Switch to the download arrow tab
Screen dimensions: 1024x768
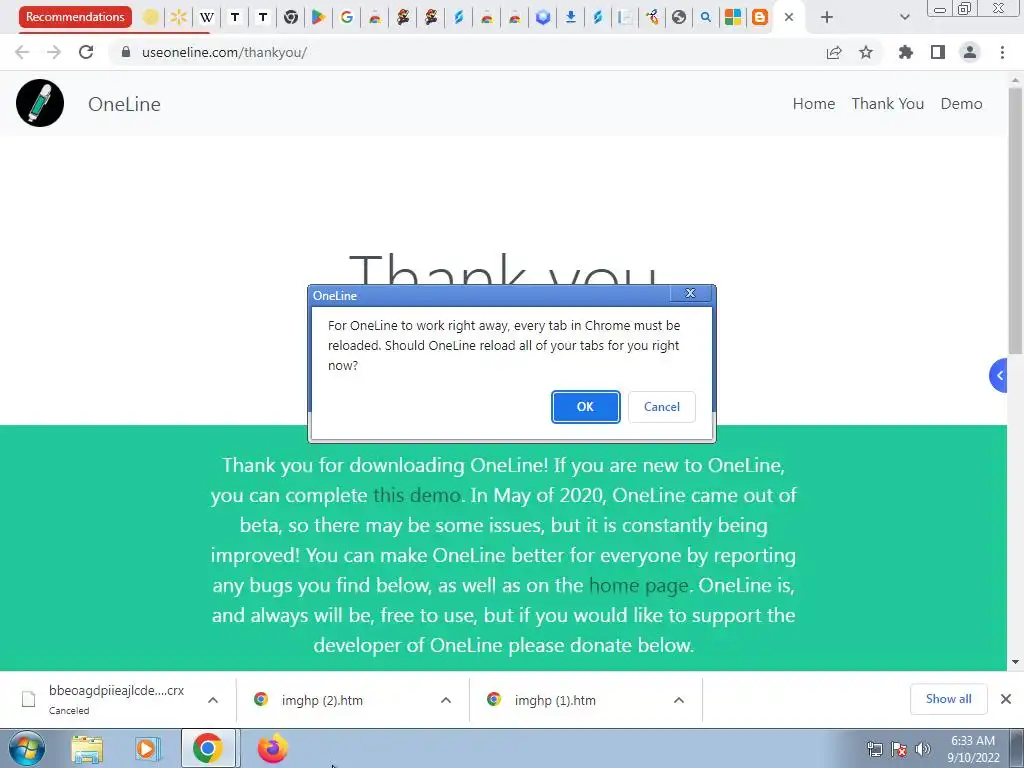click(x=570, y=17)
